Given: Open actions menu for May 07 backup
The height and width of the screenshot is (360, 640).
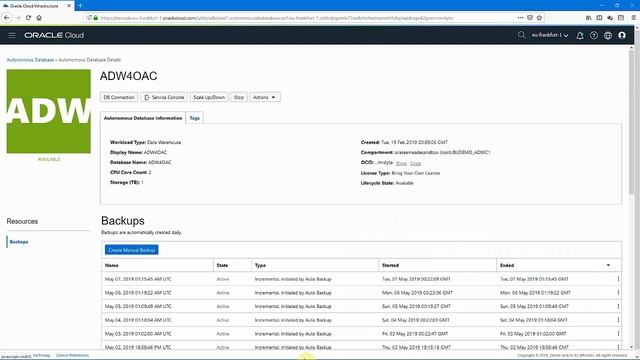Looking at the screenshot, I should 618,279.
